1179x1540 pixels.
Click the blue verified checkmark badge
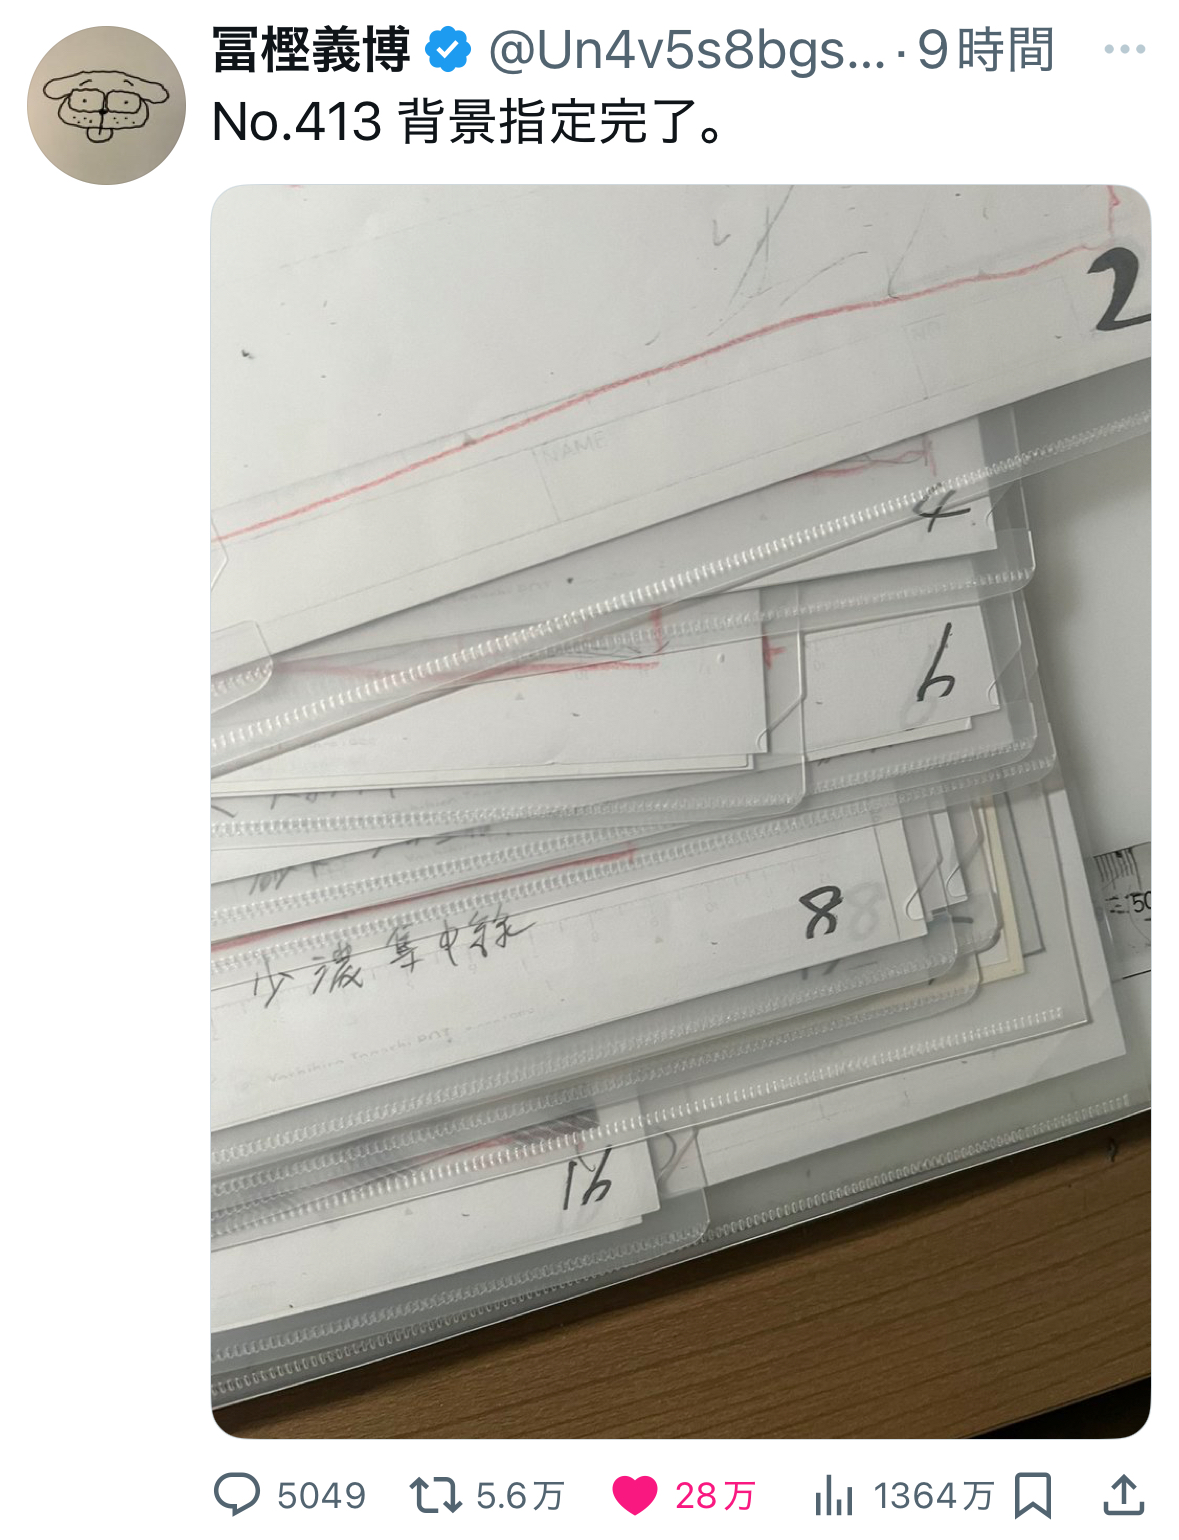(x=449, y=50)
